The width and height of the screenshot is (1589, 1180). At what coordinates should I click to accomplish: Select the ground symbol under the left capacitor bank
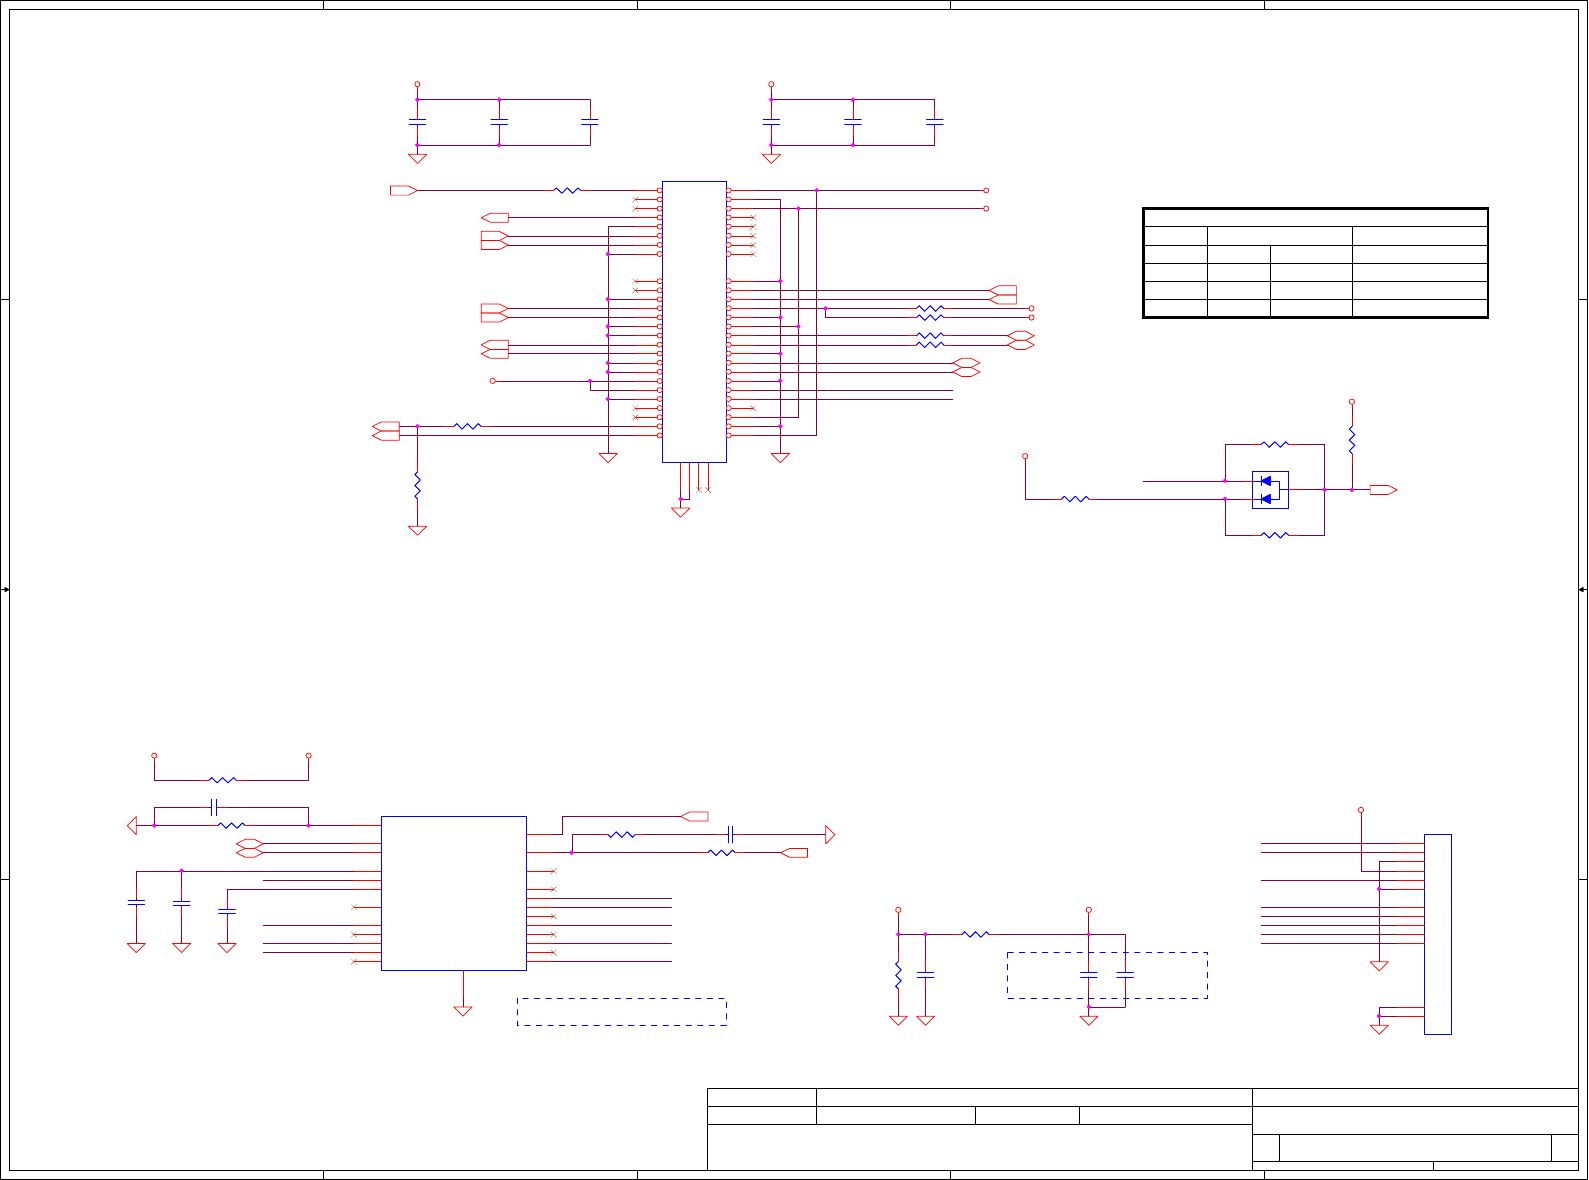coord(417,158)
